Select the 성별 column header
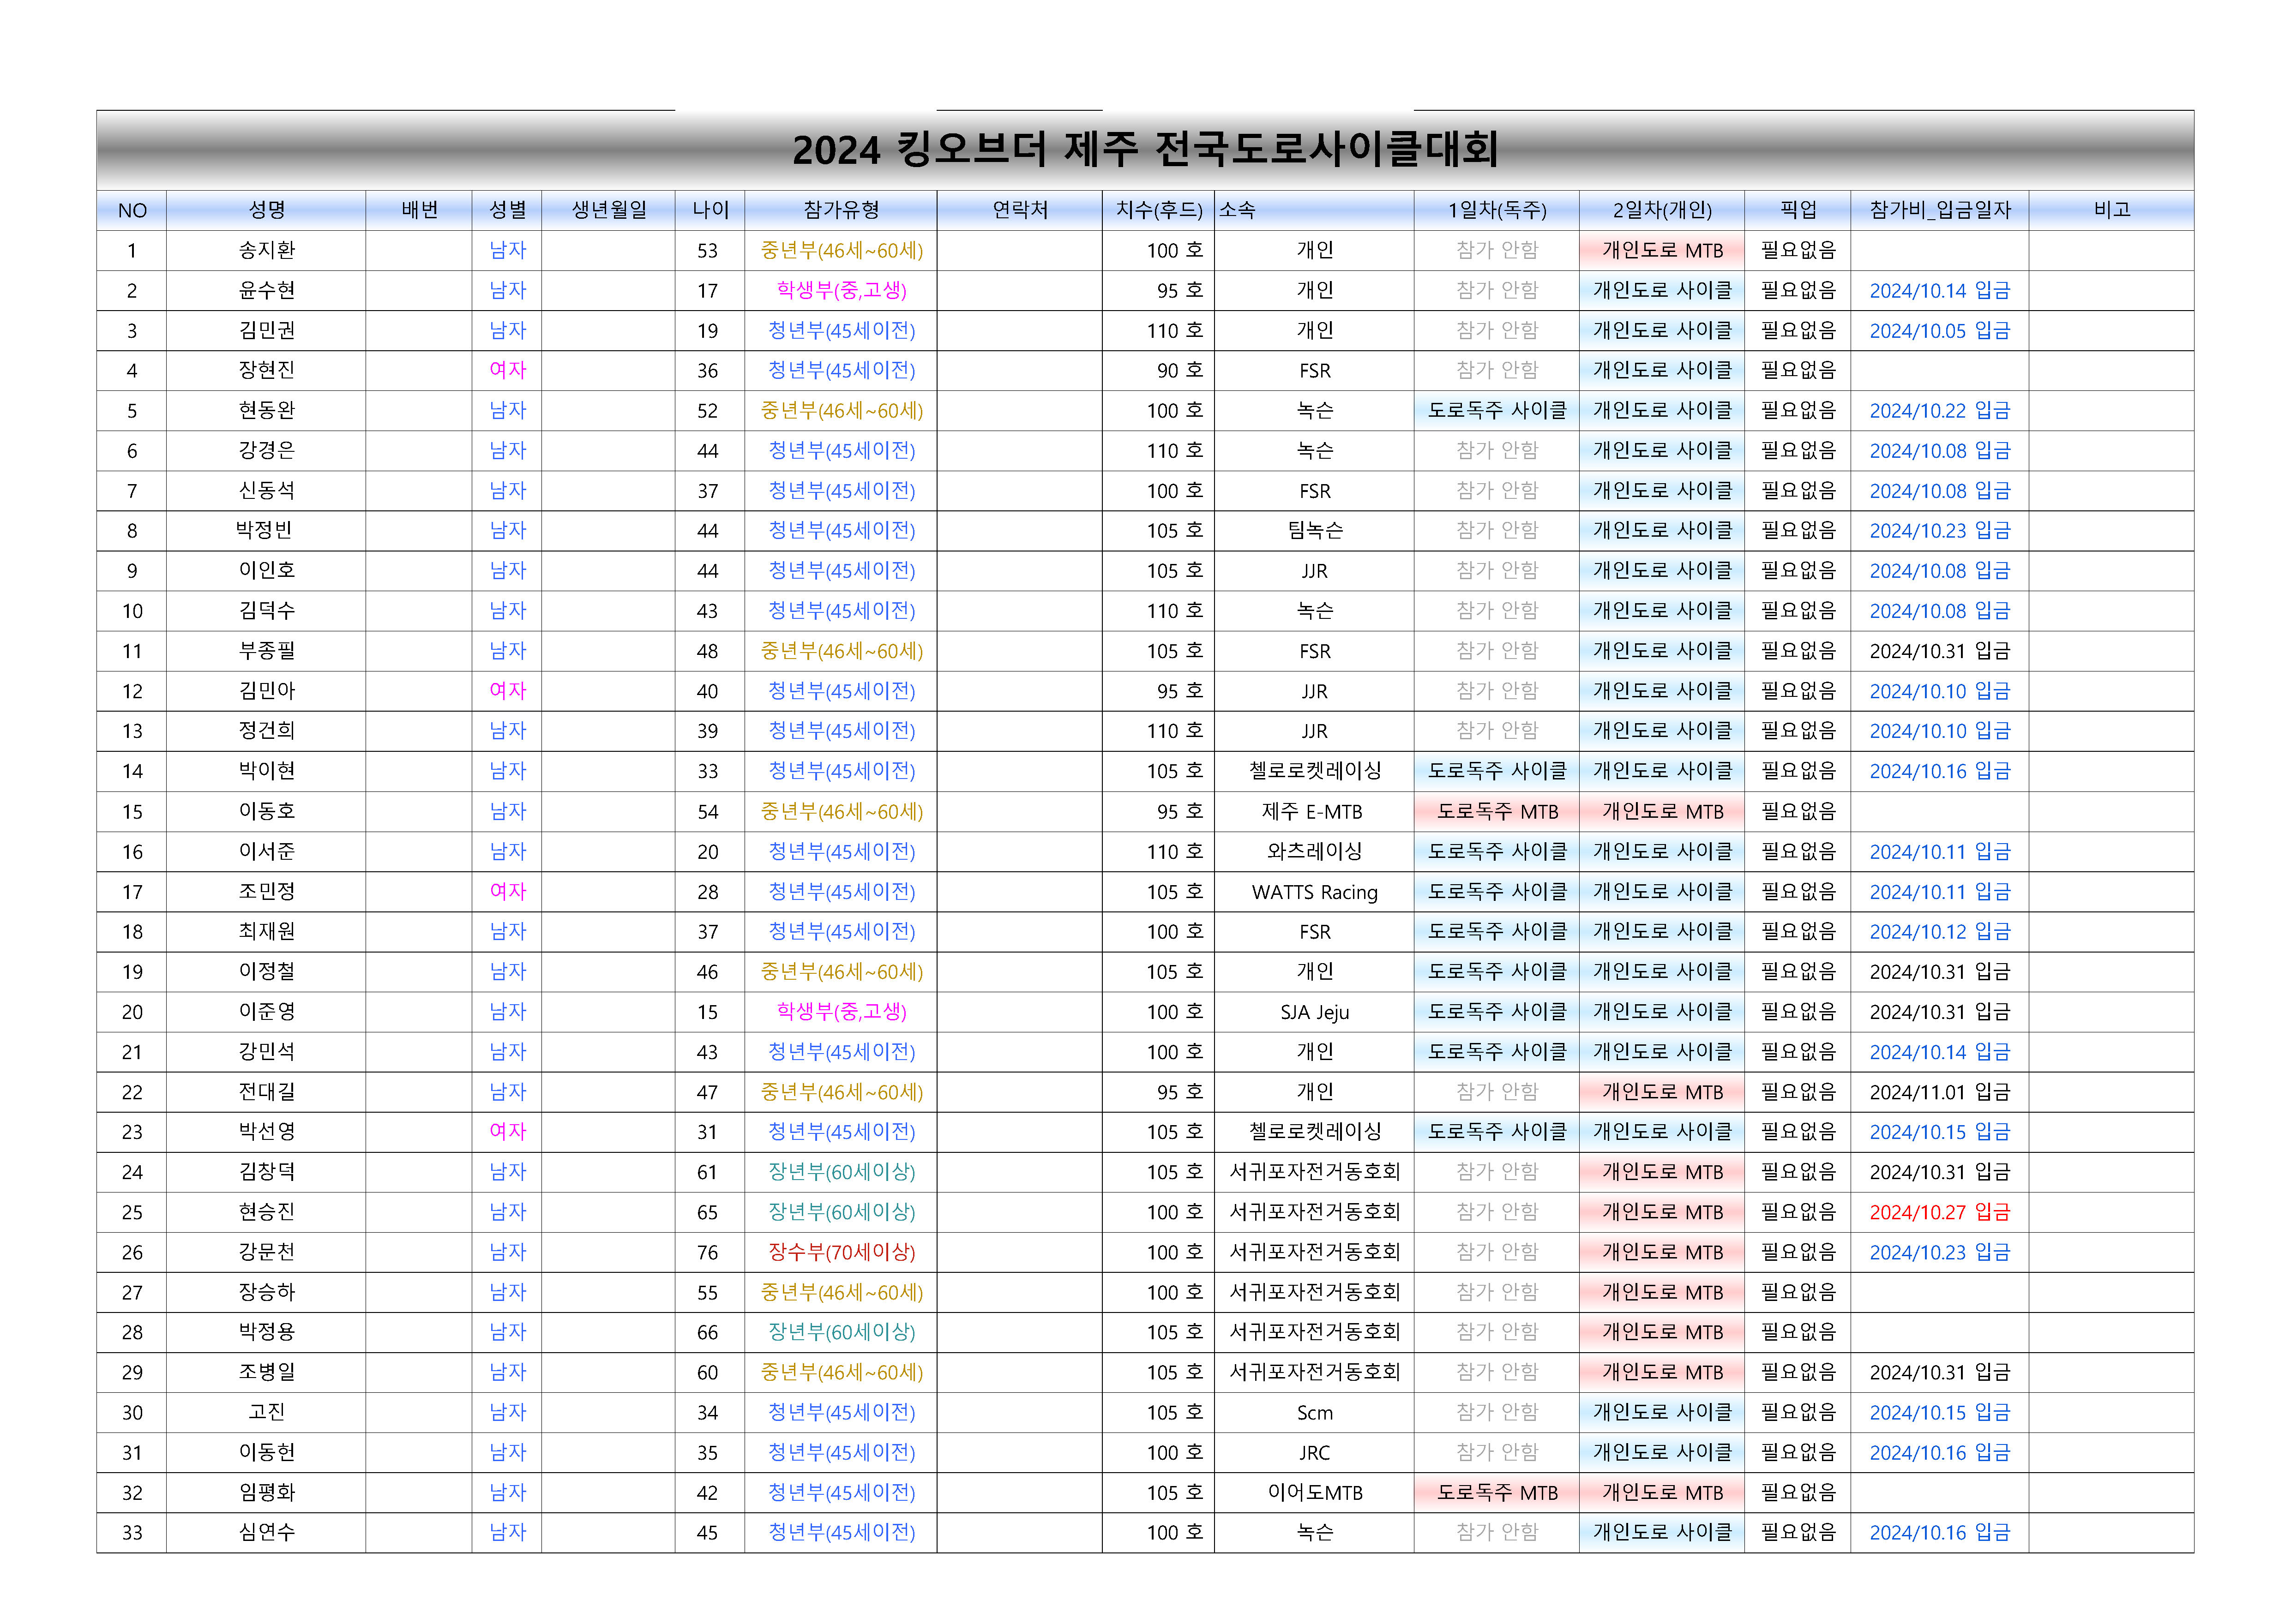The width and height of the screenshot is (2291, 1624). [507, 210]
